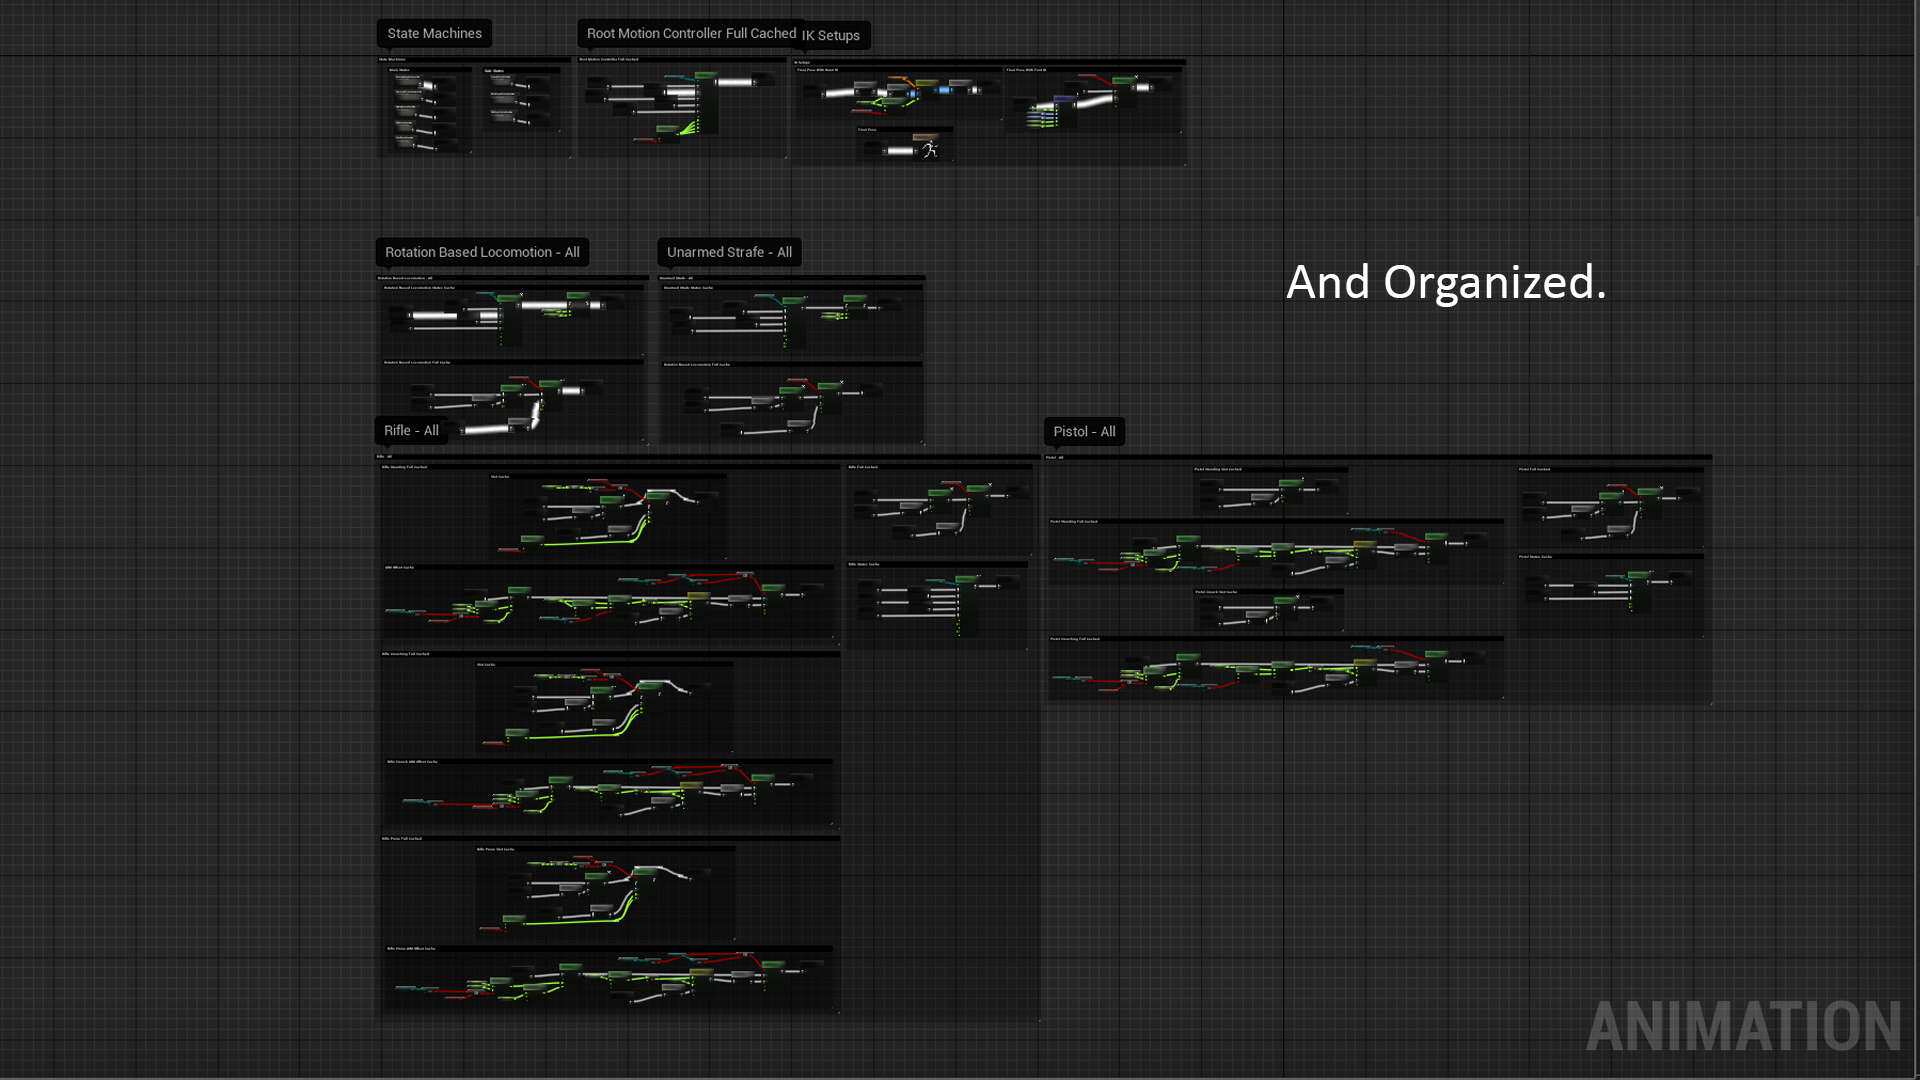Click the Rifle - All comment box title bar
The image size is (1920, 1080).
(700, 456)
